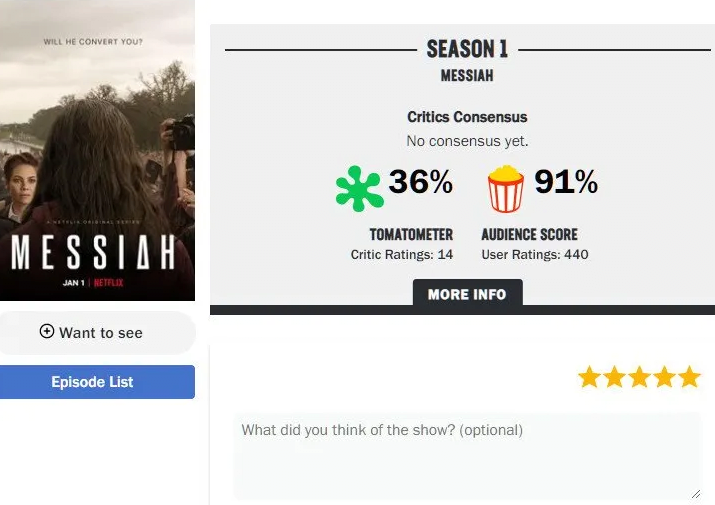Click the plus circle icon beside Want to see
Viewport: 715px width, 505px height.
coord(47,331)
